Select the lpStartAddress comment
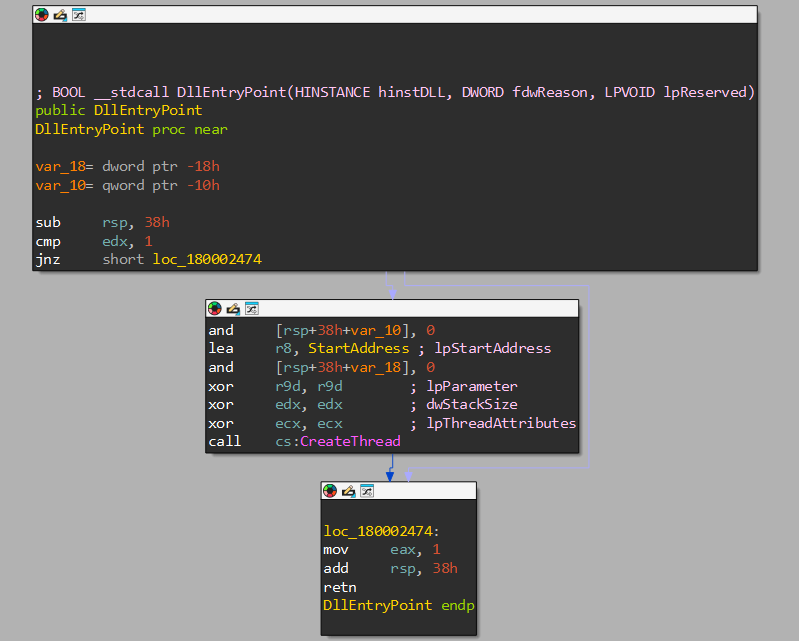 [x=485, y=349]
